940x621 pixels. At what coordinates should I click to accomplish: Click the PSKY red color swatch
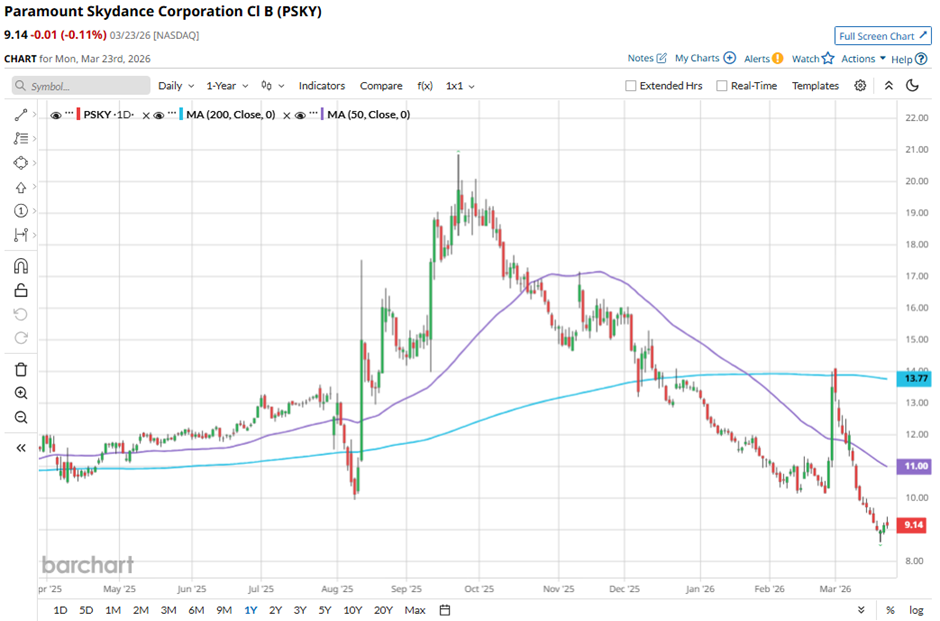pos(79,115)
